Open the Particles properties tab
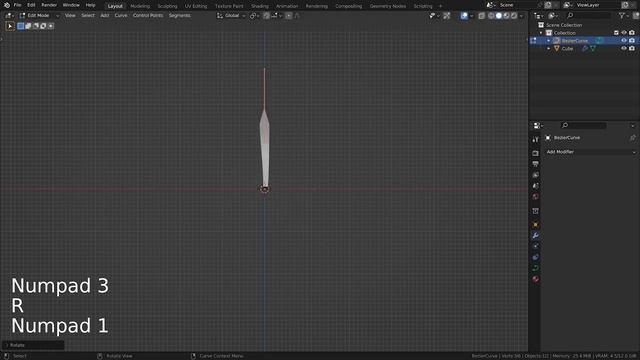This screenshot has height=360, width=640. 536,246
